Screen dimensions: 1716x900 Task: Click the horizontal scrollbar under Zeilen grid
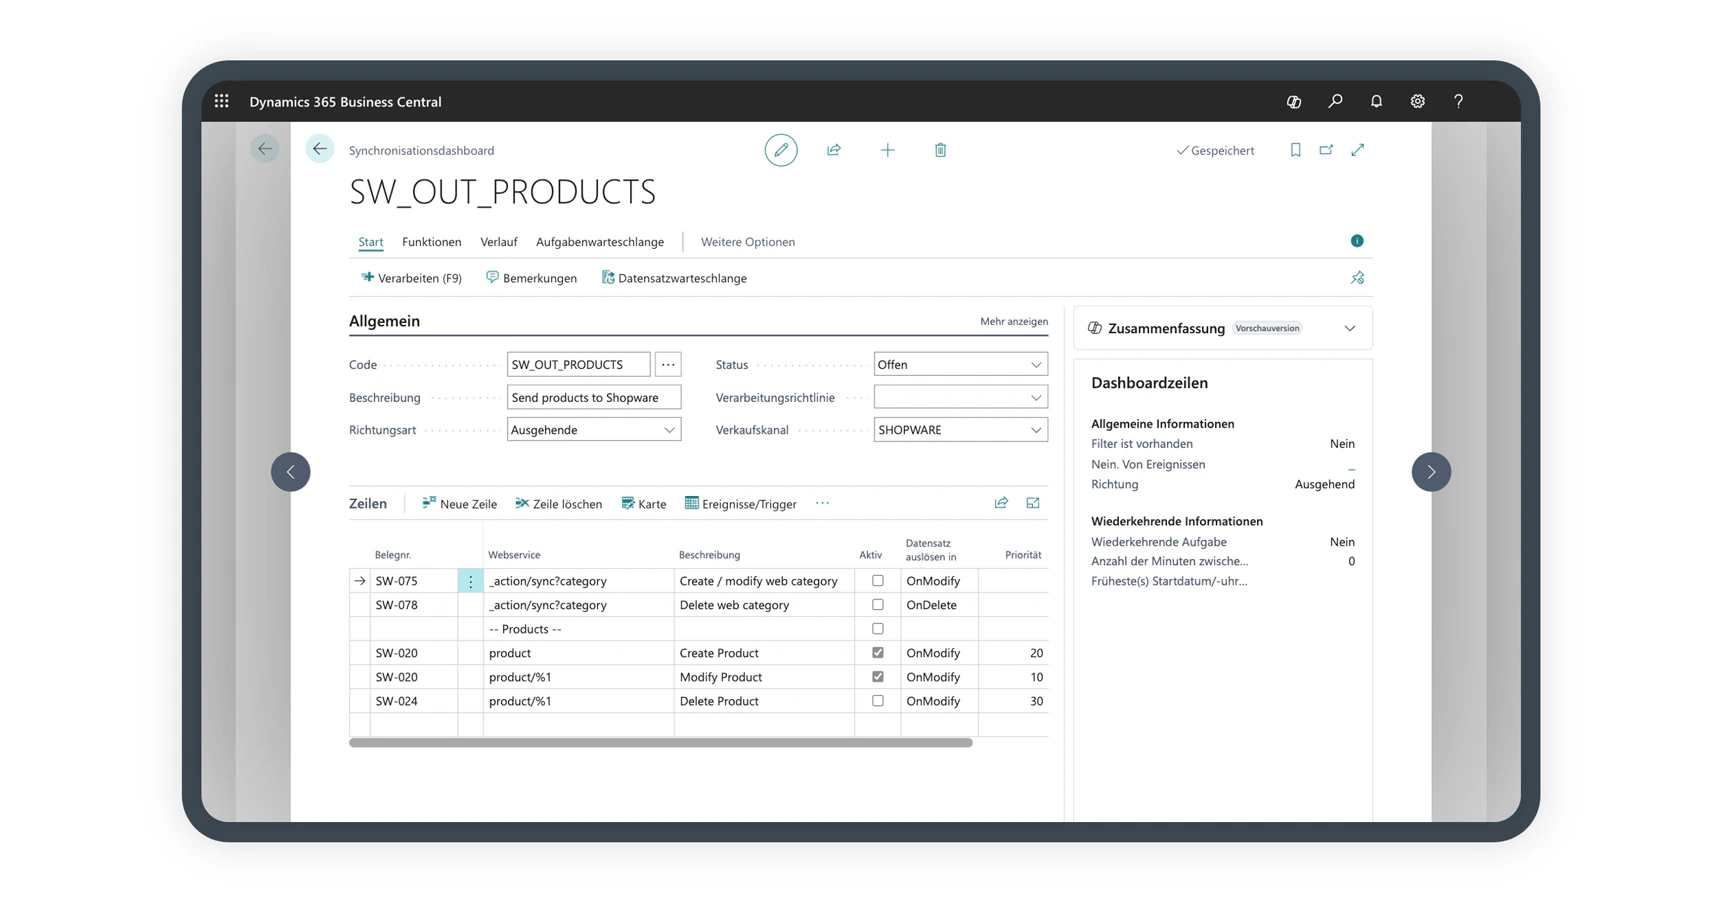point(660,743)
